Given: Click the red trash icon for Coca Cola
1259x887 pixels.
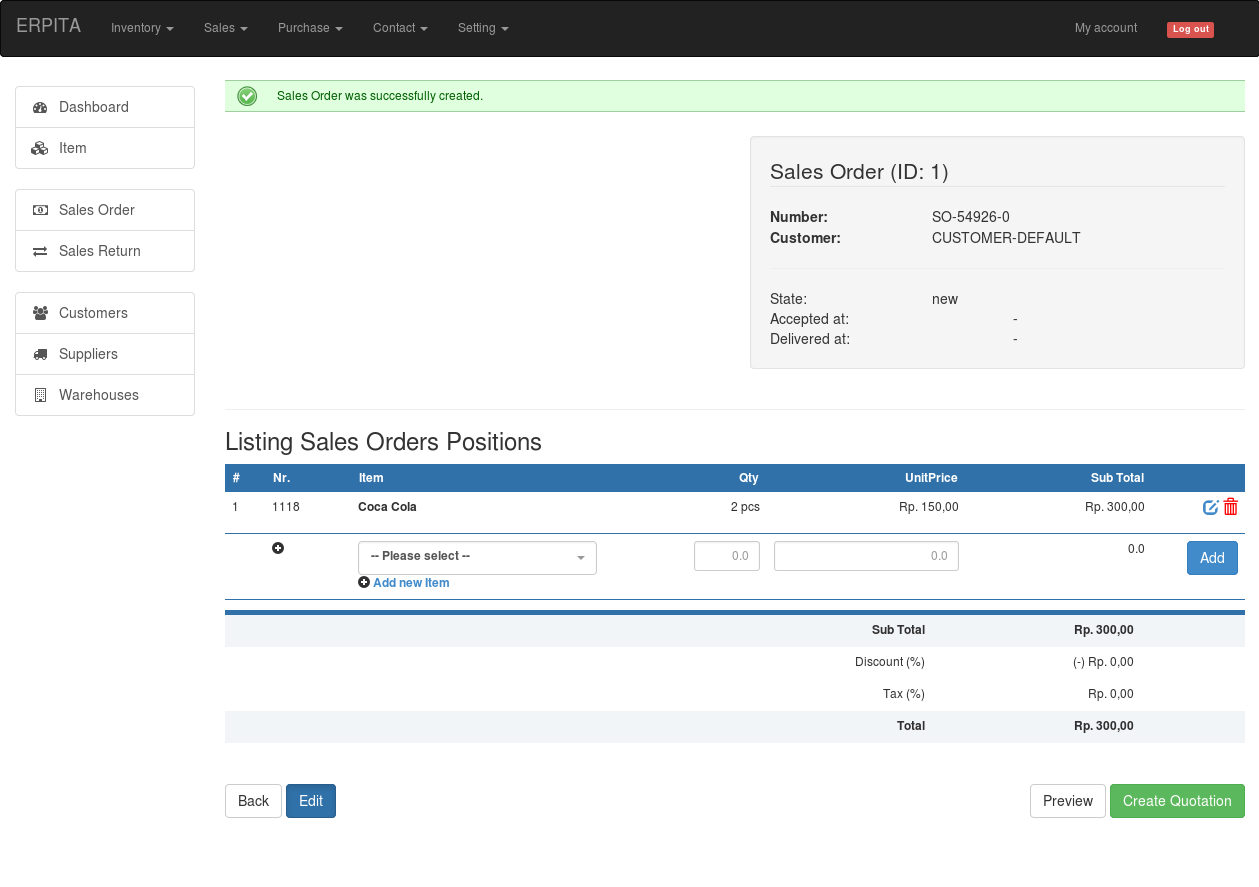Looking at the screenshot, I should pos(1231,507).
